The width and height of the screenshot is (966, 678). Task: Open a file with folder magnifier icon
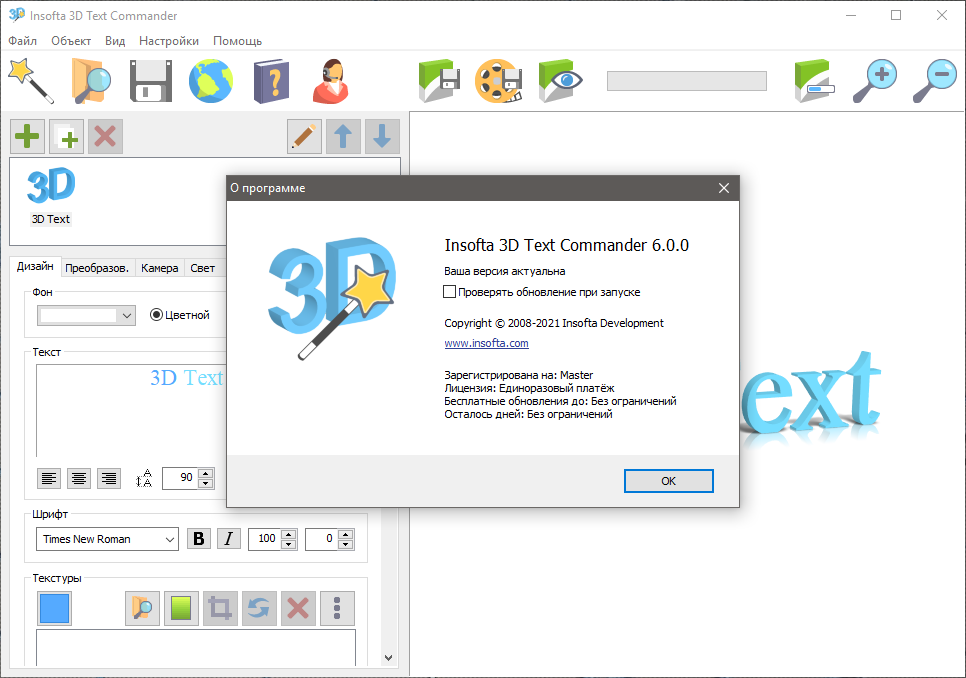click(x=91, y=81)
